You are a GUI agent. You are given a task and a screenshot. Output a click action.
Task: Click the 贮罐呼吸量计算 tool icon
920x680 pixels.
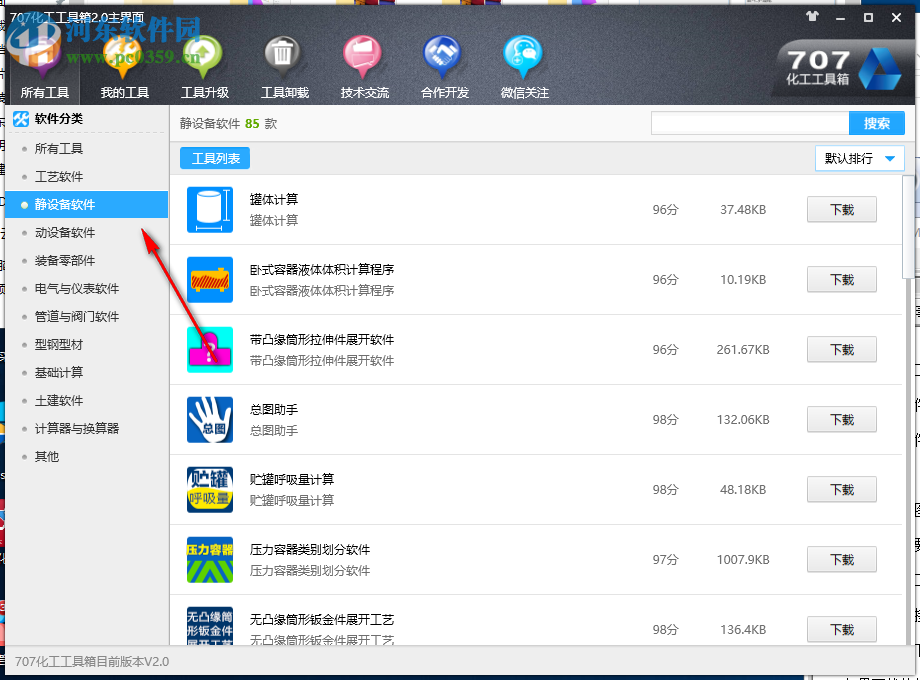pyautogui.click(x=209, y=489)
